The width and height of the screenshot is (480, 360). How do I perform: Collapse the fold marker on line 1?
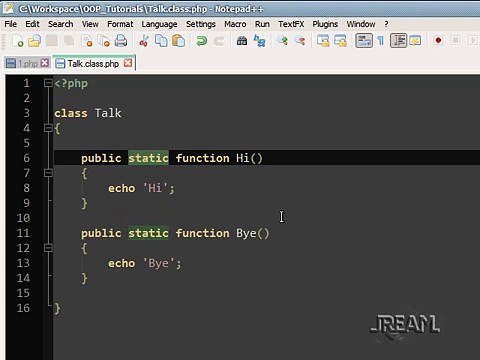48,83
